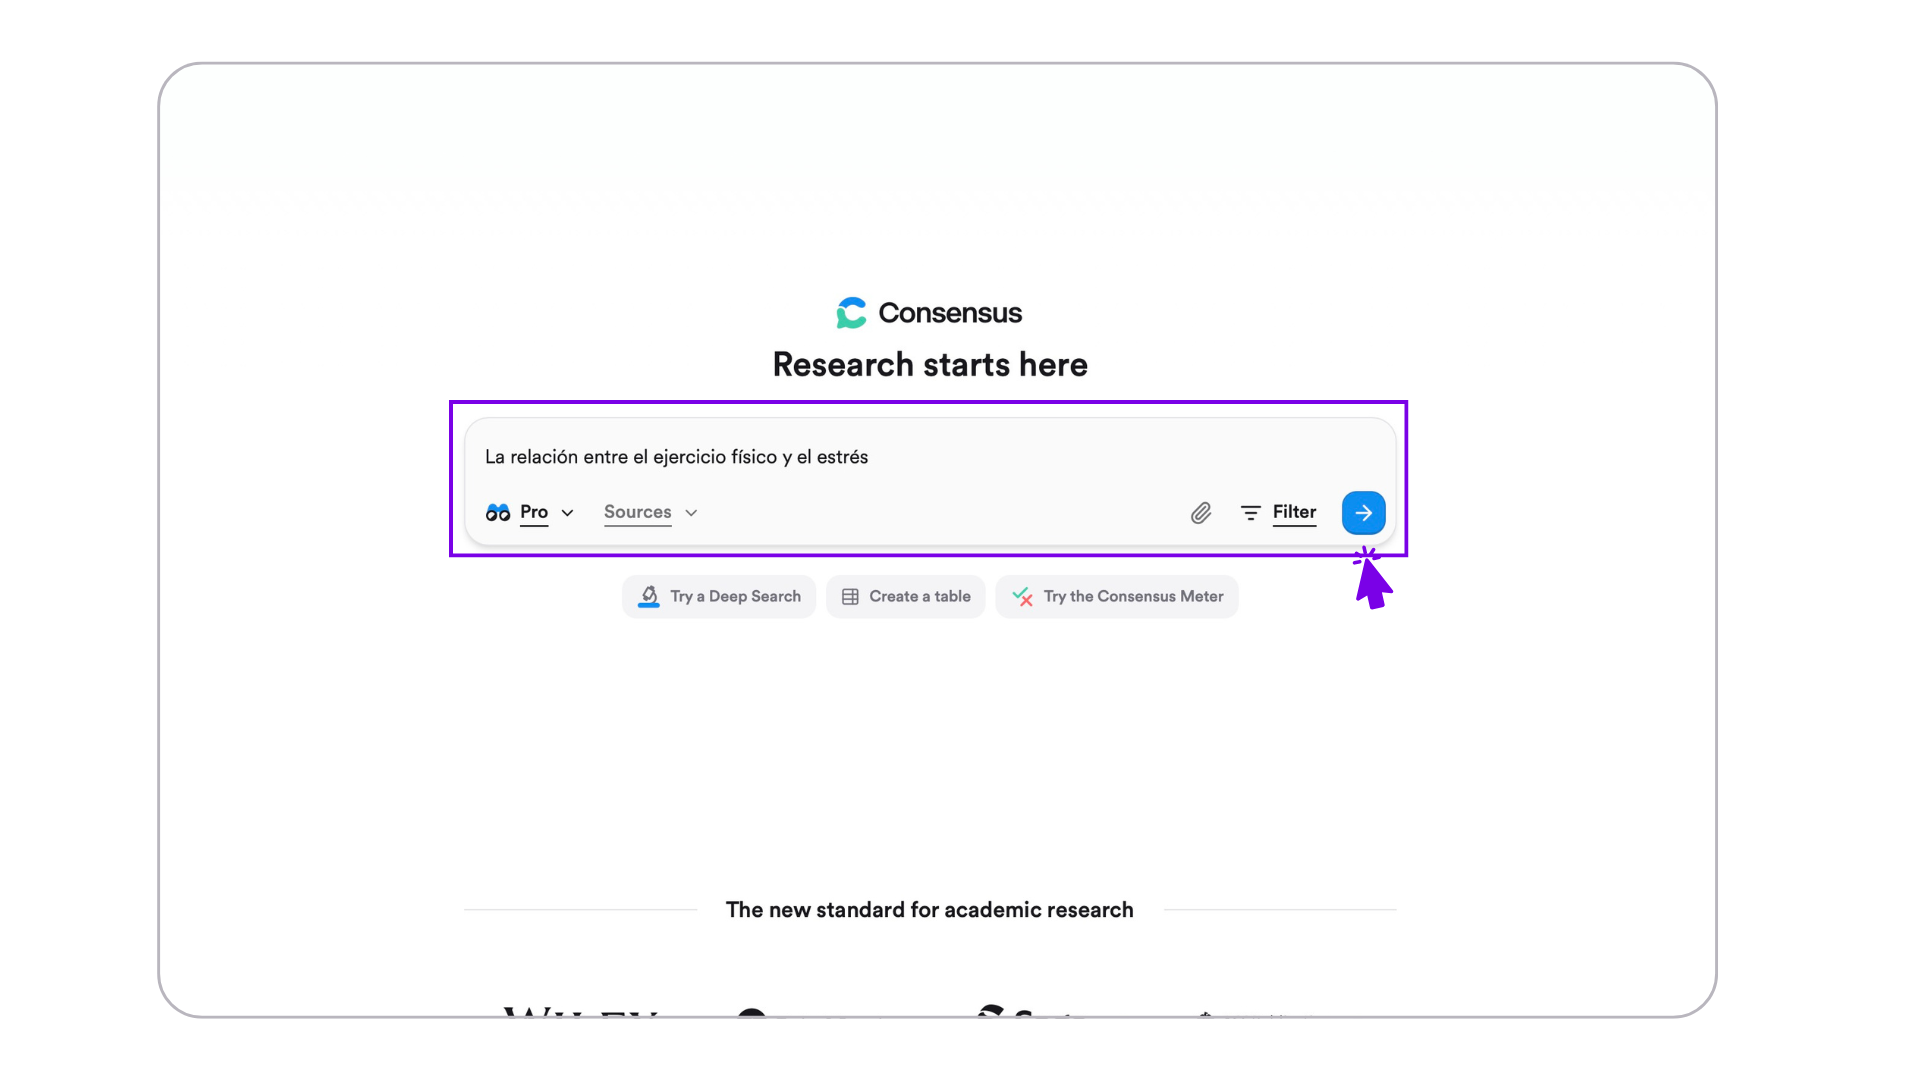Click the Consensus speech-bubble logo icon

pos(851,313)
